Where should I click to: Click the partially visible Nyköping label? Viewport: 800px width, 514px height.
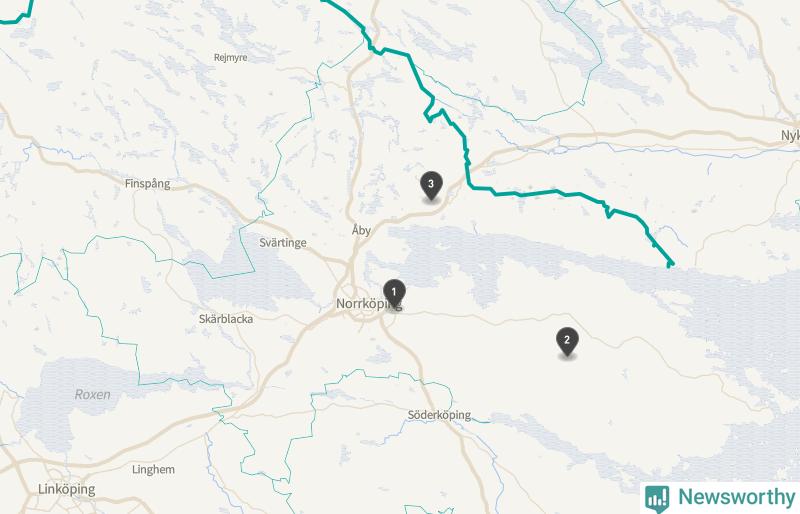[x=790, y=136]
